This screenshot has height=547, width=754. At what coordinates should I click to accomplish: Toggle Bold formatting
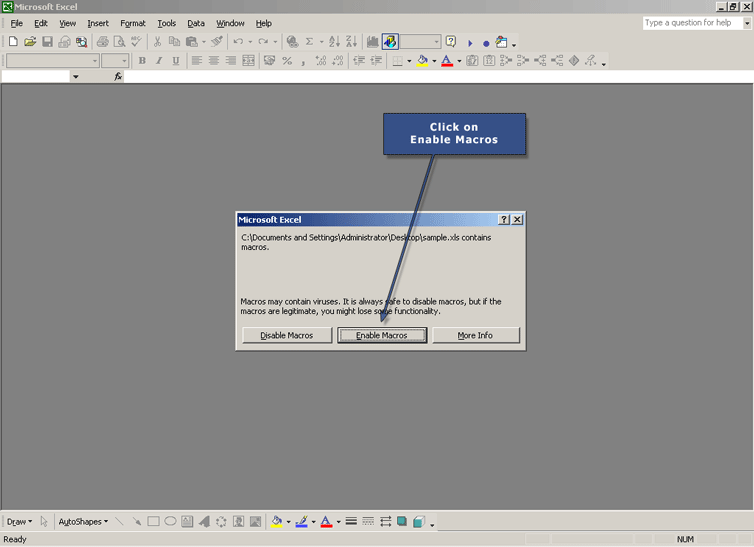pos(142,61)
